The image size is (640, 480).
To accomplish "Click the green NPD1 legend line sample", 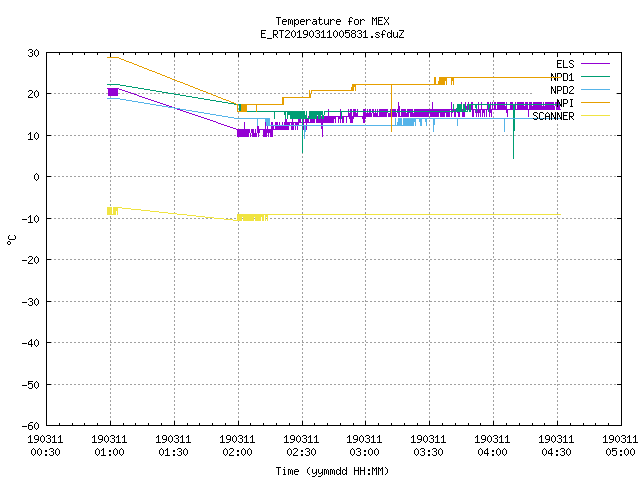I will click(595, 76).
